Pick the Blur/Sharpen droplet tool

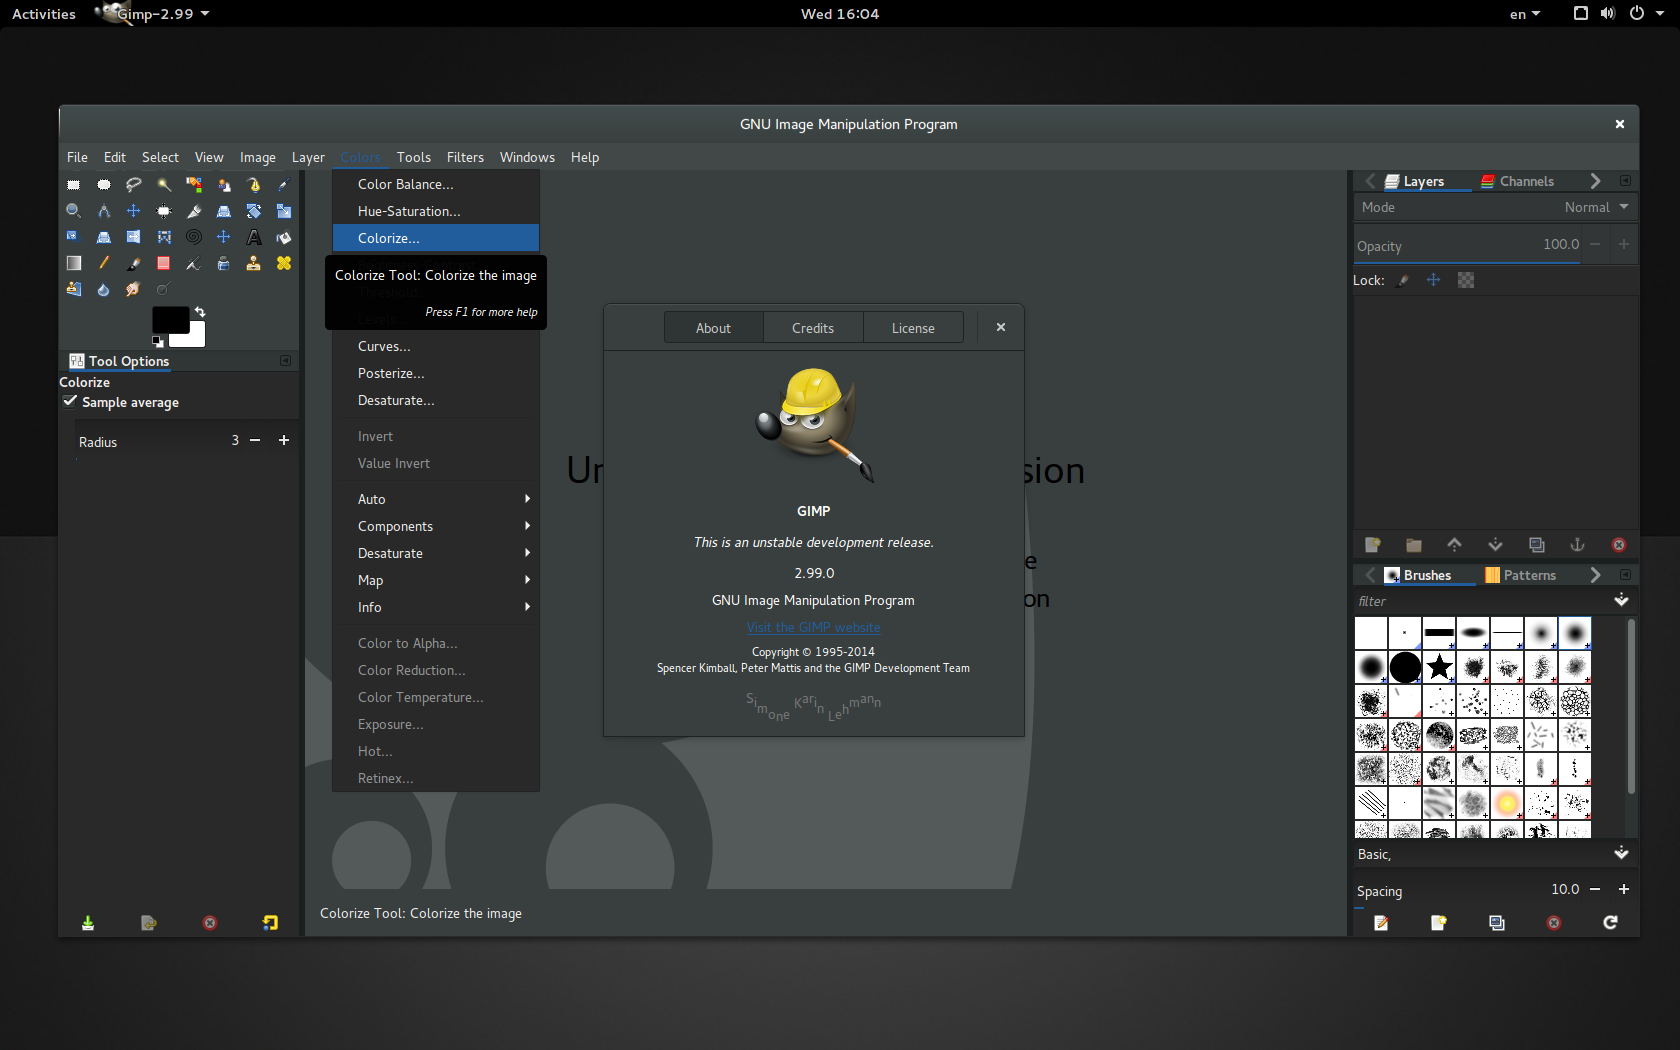pos(103,289)
